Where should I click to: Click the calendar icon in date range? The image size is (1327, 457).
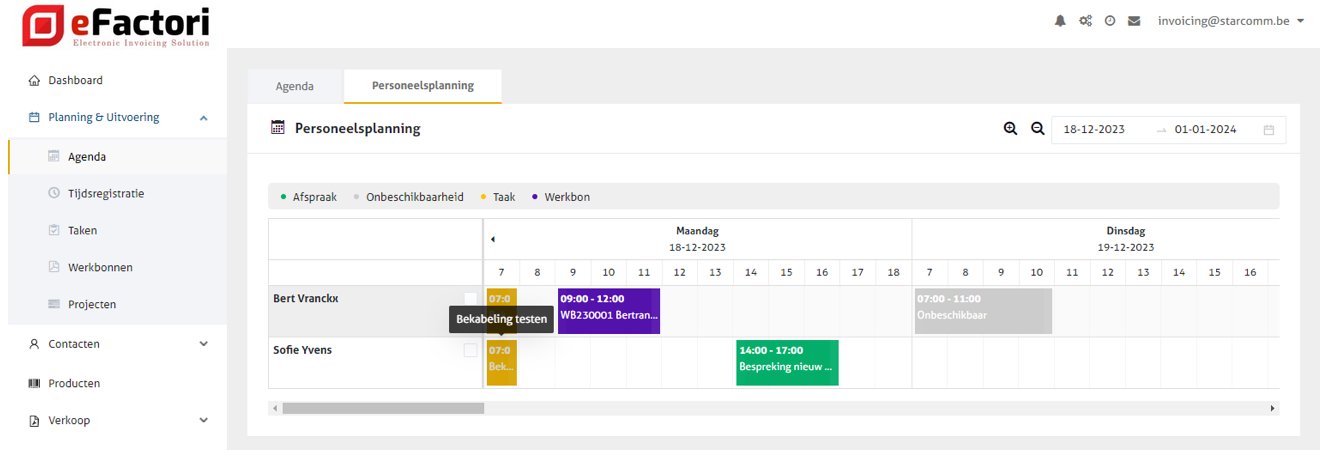click(1269, 130)
